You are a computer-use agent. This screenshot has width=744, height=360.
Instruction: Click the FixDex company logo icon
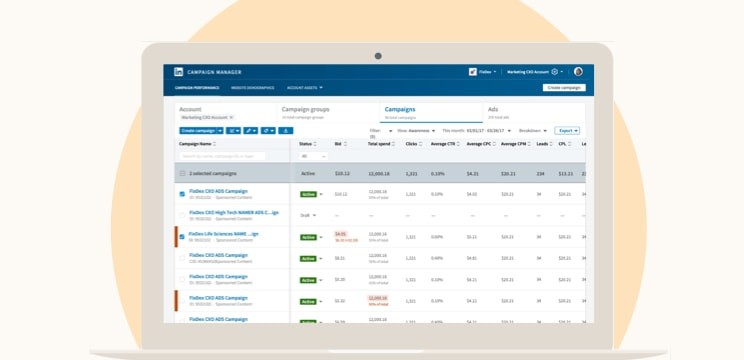pos(473,72)
